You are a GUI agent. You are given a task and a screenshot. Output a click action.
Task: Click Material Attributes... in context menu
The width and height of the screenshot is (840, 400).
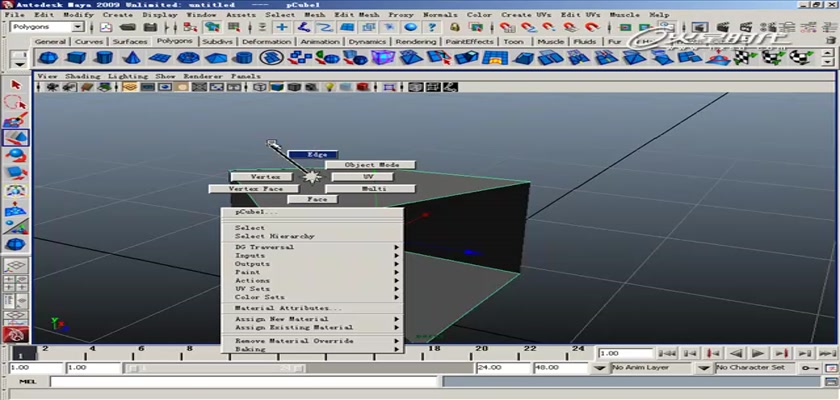click(x=287, y=308)
